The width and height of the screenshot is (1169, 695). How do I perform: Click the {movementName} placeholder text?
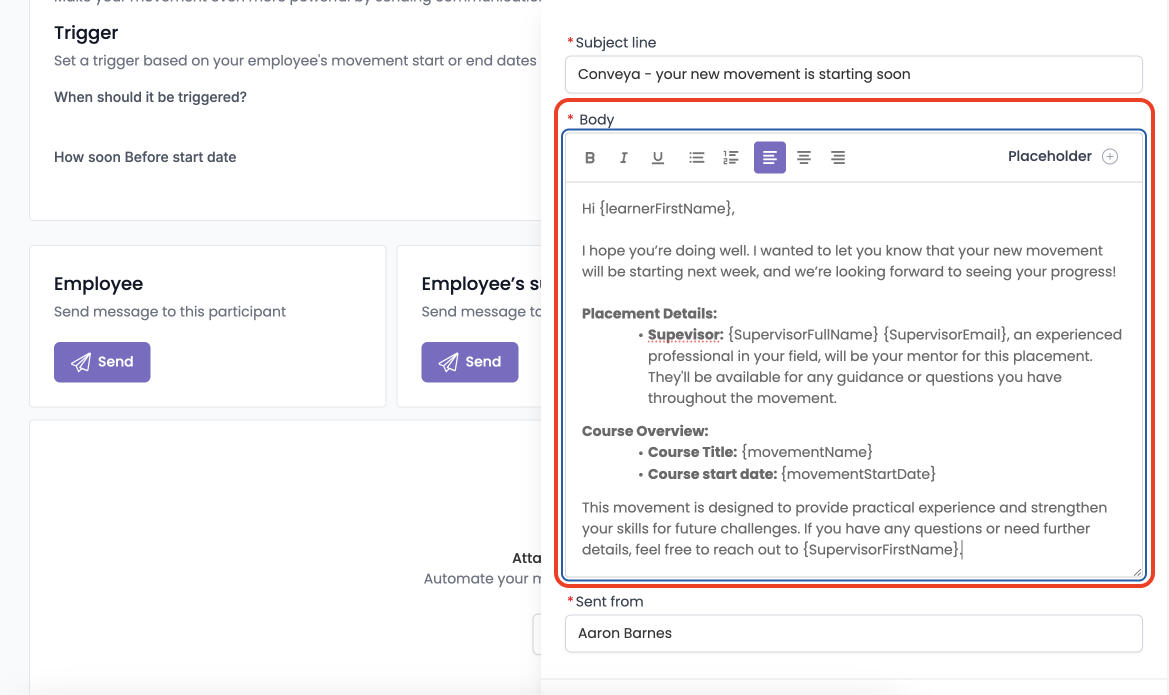pos(807,452)
